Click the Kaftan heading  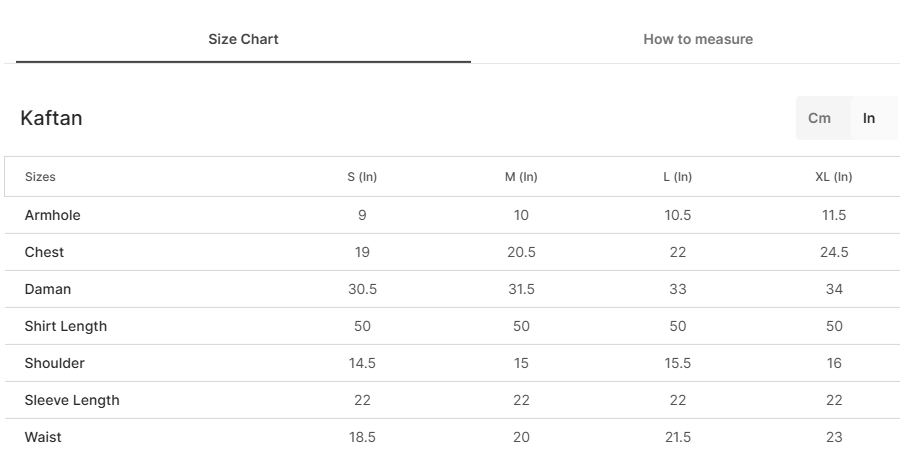51,118
